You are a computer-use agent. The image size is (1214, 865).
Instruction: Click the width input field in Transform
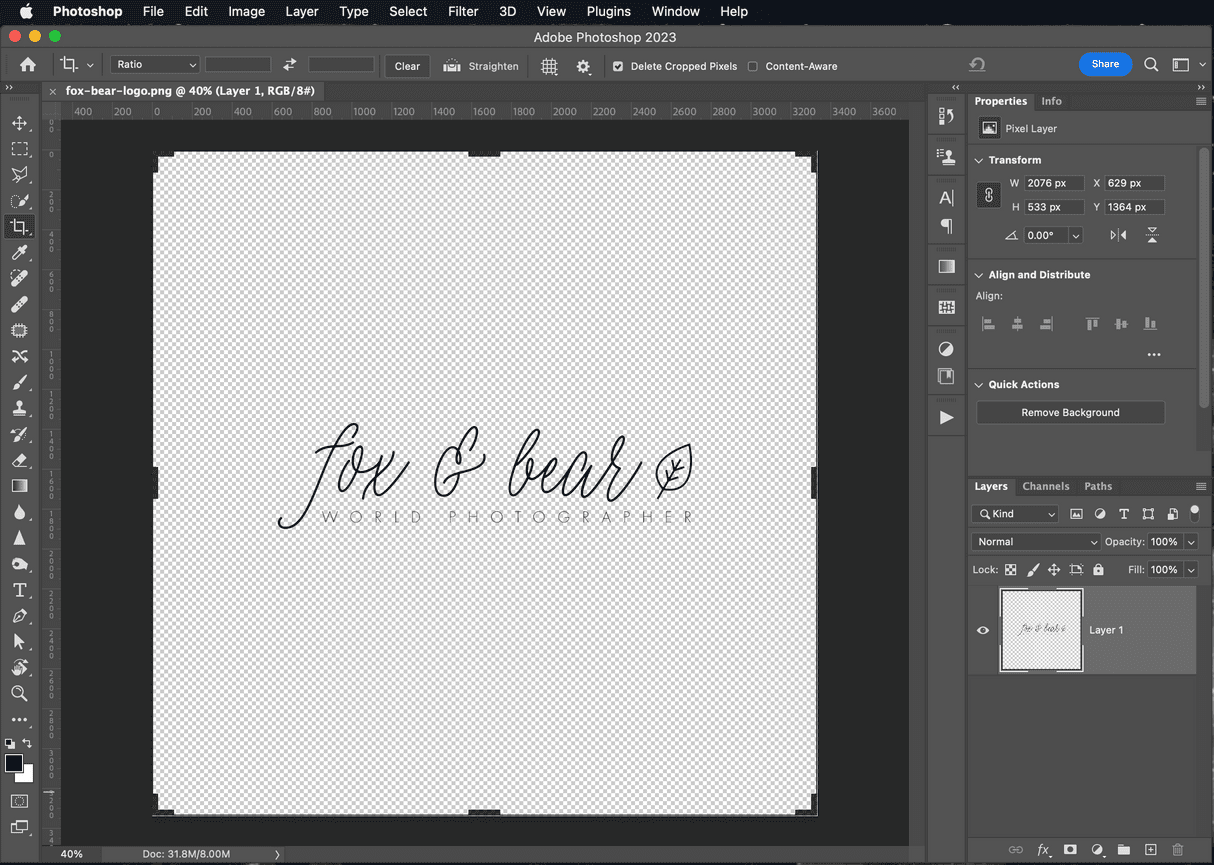1054,183
